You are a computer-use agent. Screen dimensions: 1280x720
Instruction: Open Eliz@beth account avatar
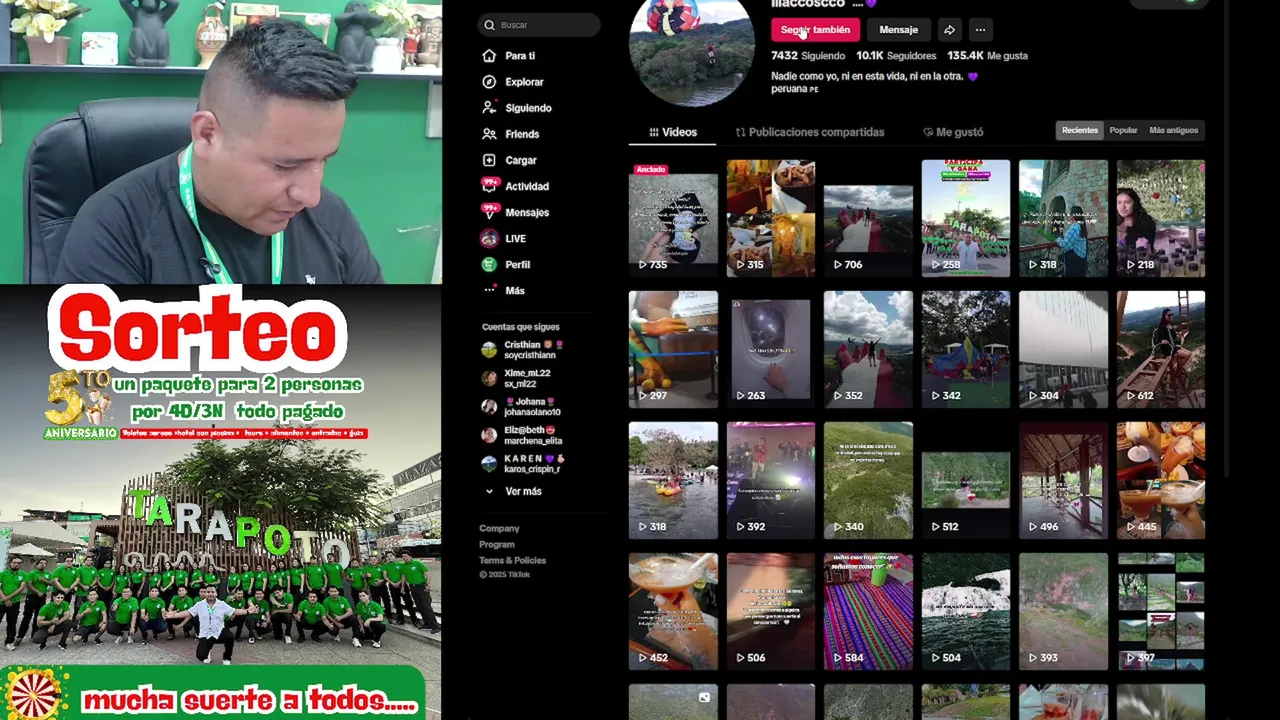(489, 435)
